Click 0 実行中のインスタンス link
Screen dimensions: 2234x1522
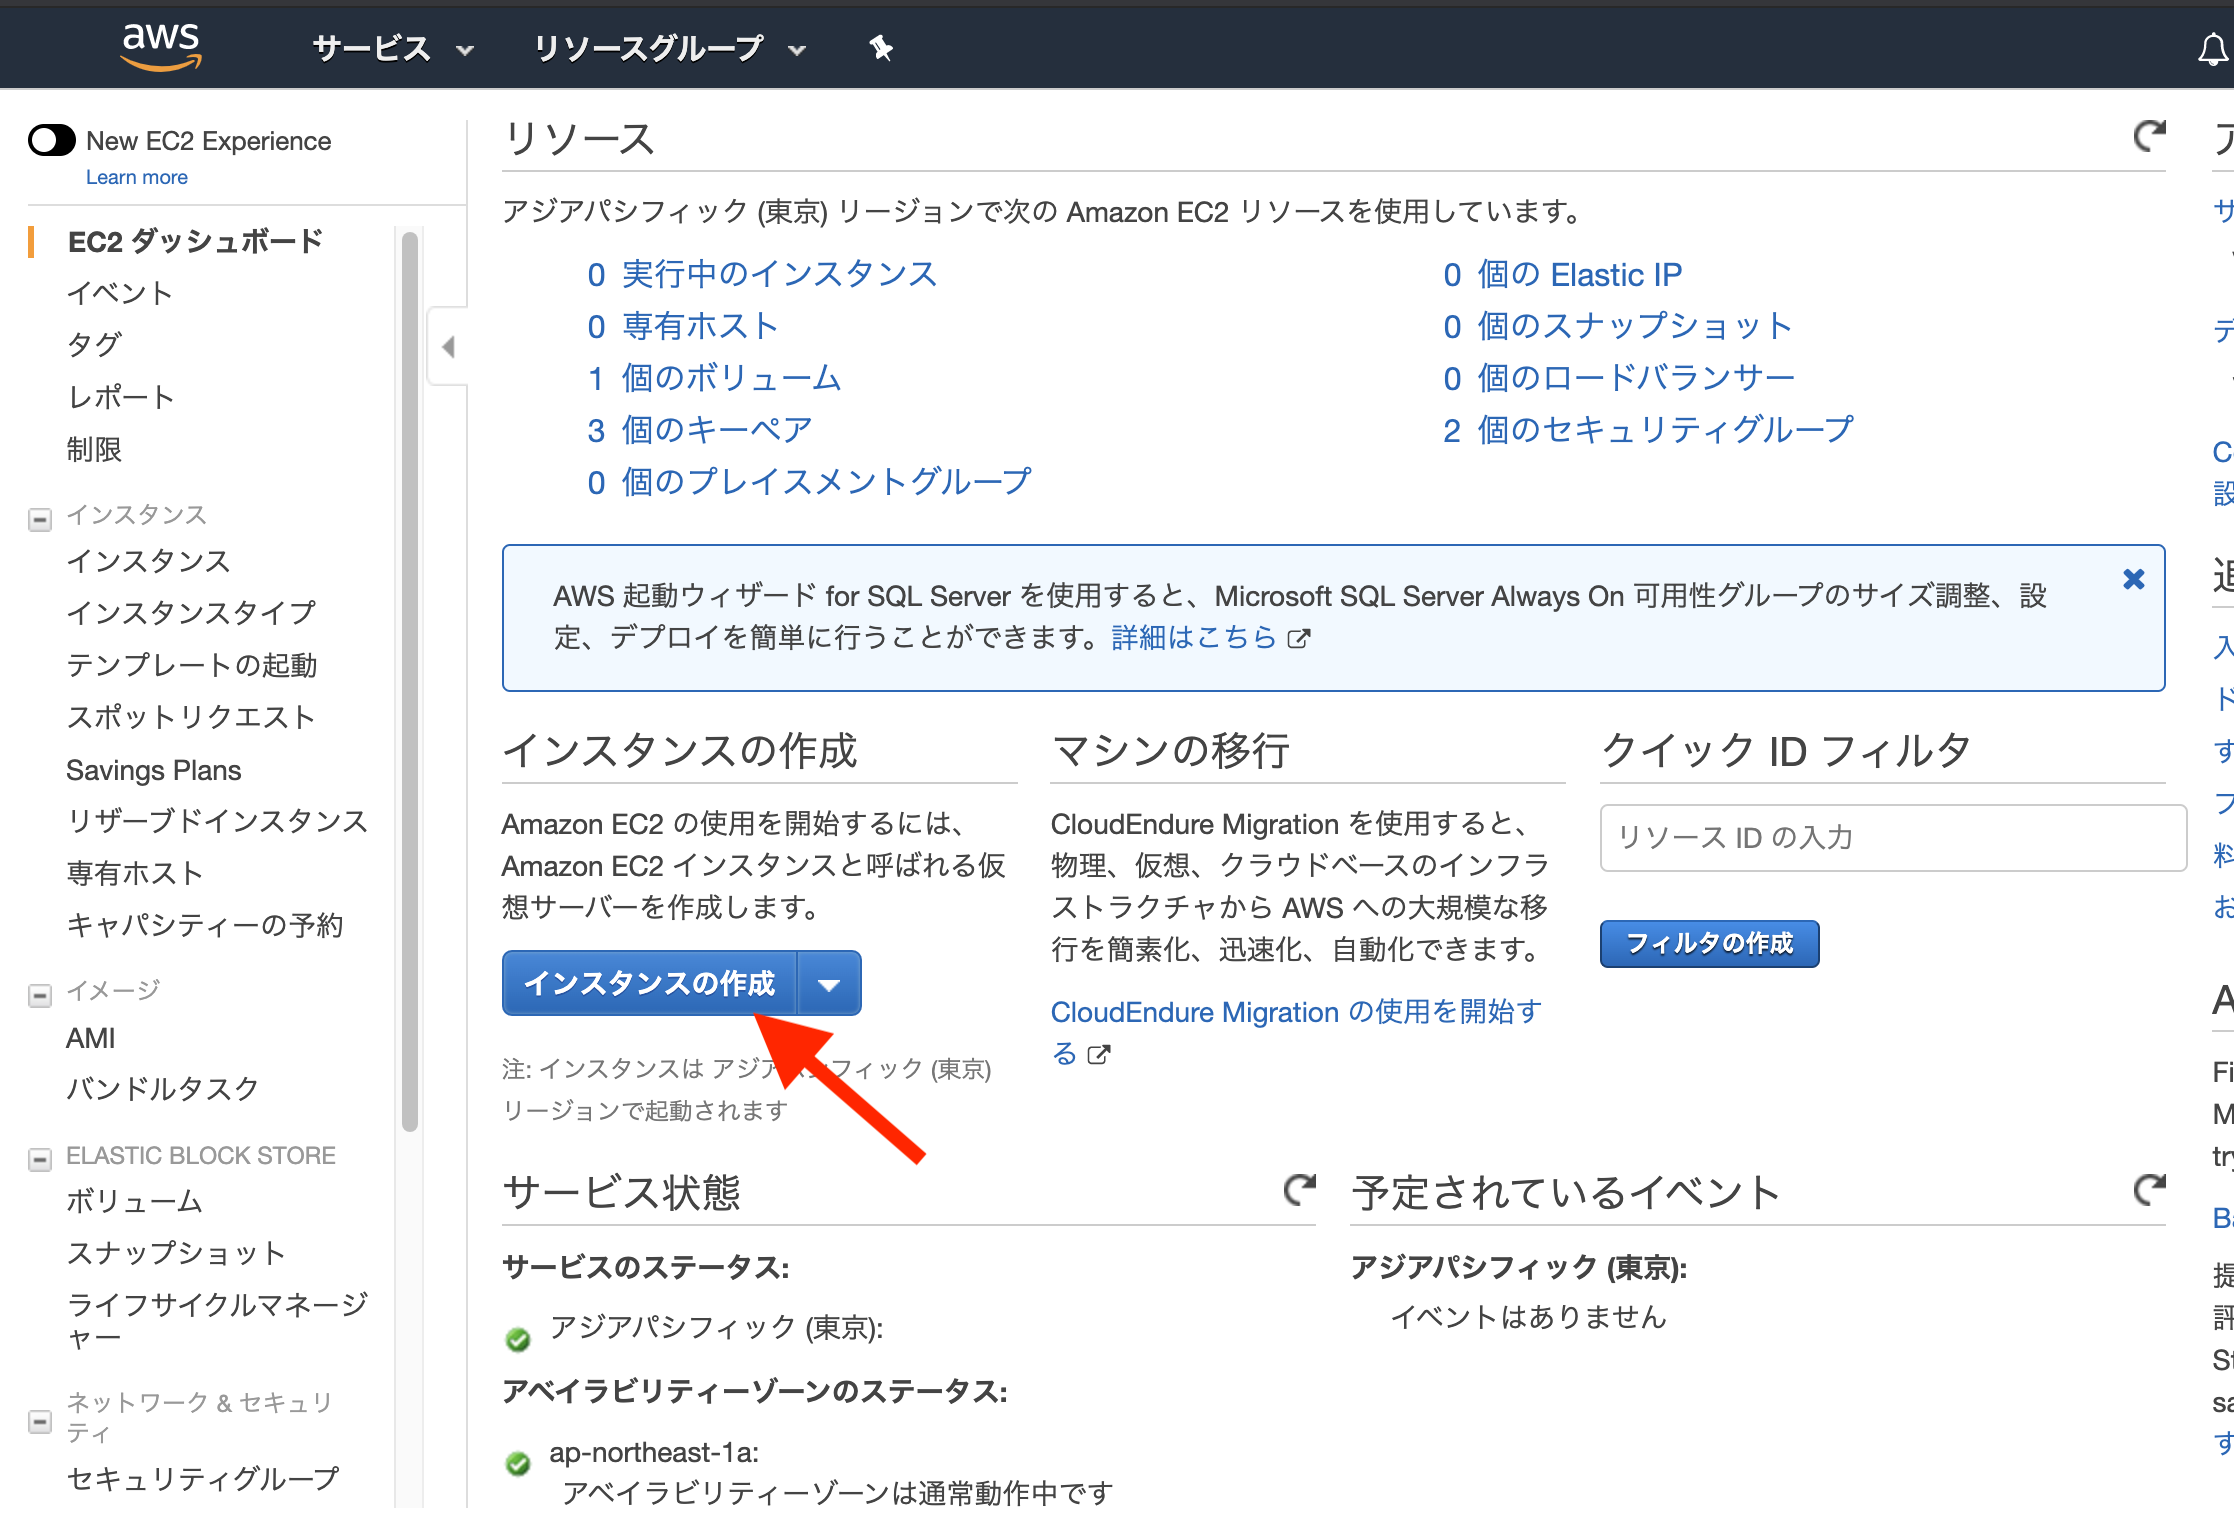click(x=762, y=274)
